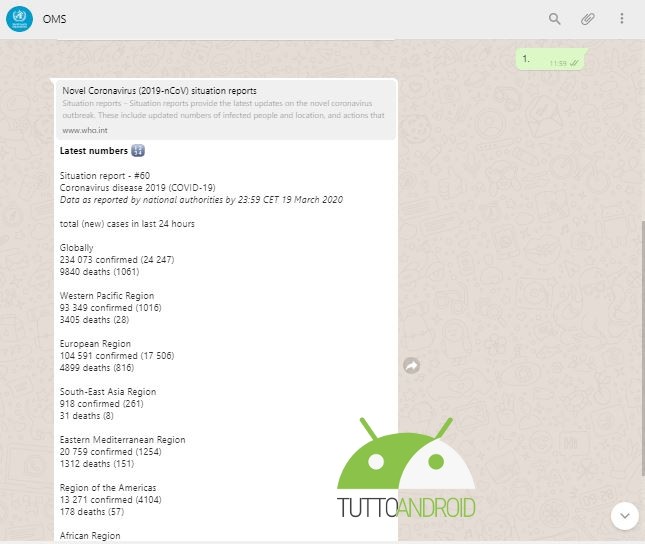
Task: Click "104 591 confirmed (17 506)"
Action: pos(117,356)
